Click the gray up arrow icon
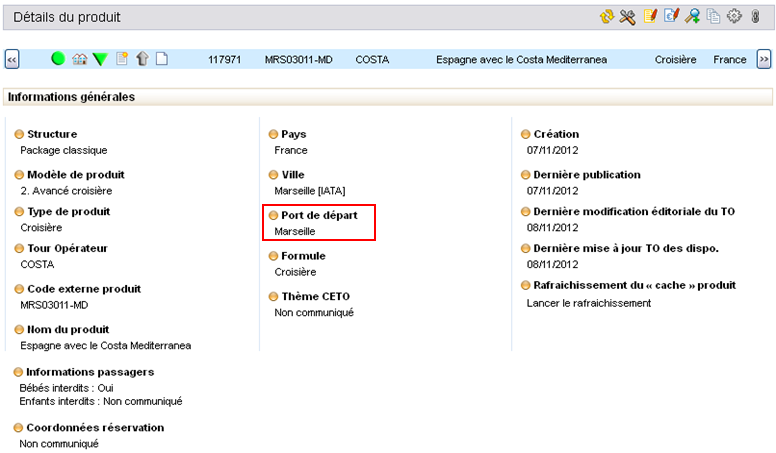 click(x=142, y=59)
